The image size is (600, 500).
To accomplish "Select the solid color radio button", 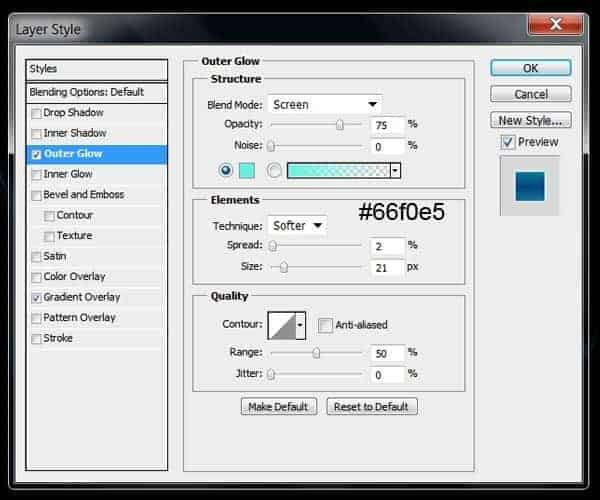I will pos(226,170).
